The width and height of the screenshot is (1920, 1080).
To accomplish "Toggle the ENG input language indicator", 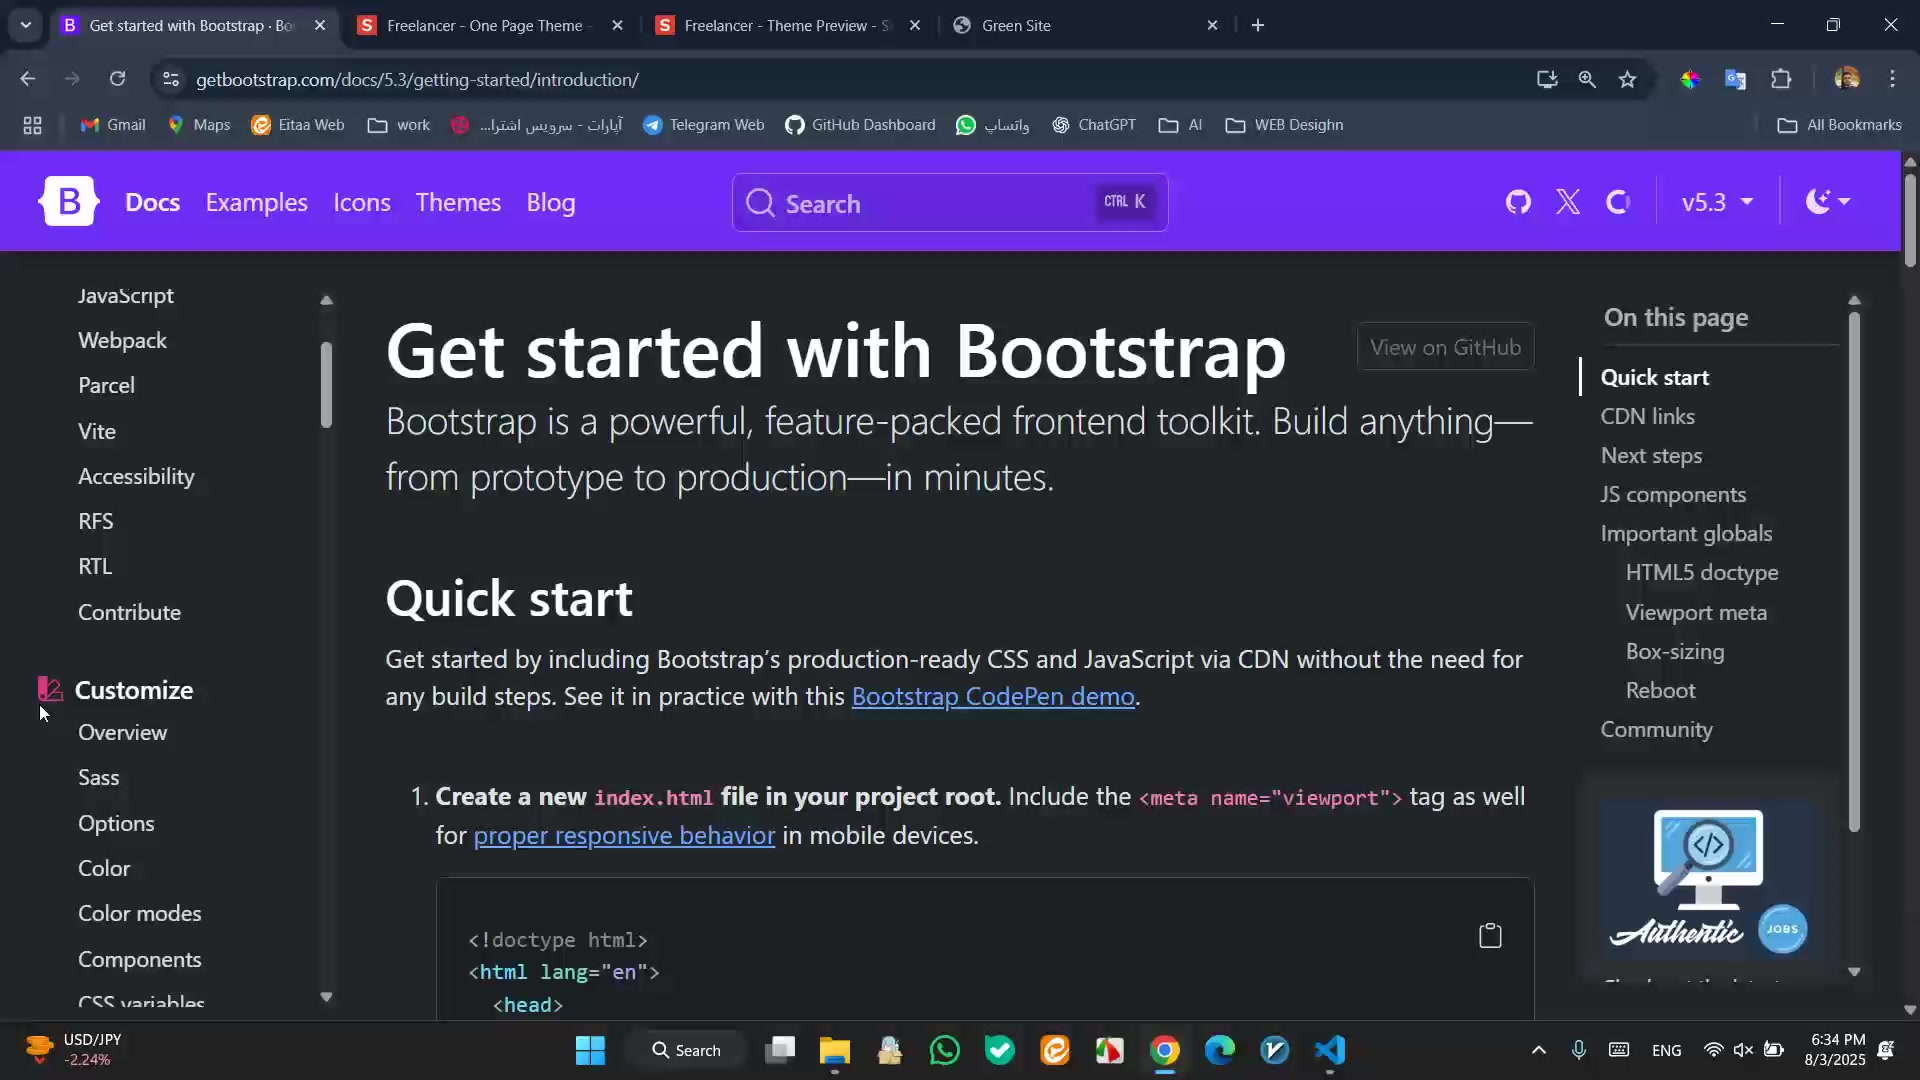I will [x=1666, y=1050].
